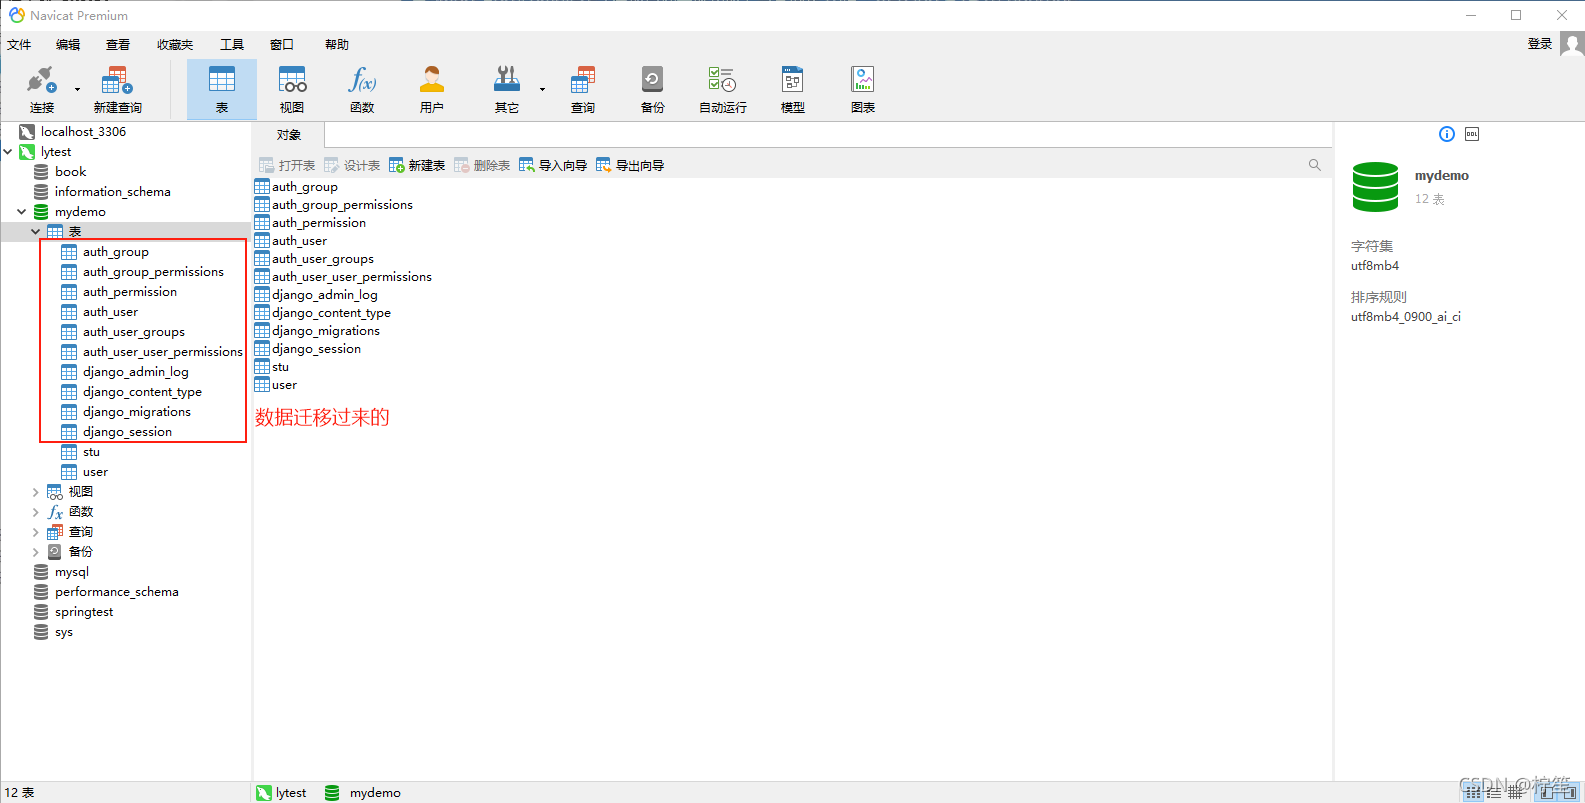Open the 文件 menu
The image size is (1585, 803).
[x=19, y=45]
